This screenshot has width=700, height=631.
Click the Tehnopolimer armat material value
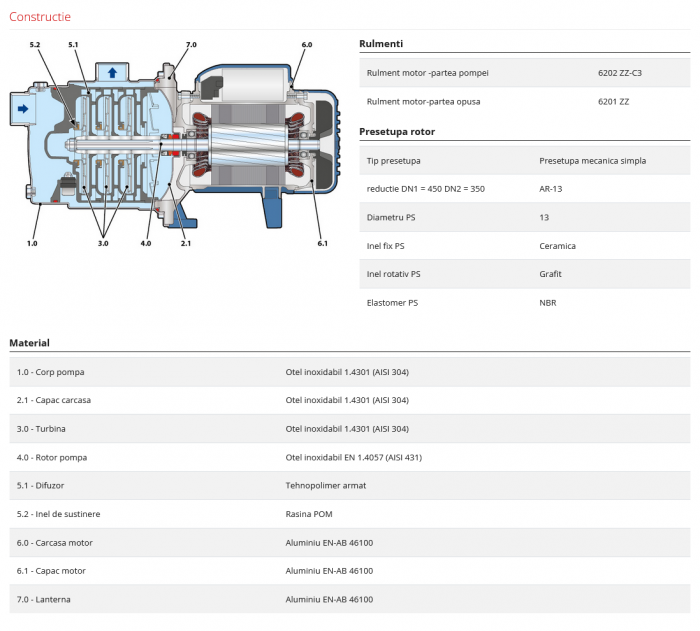pos(326,485)
